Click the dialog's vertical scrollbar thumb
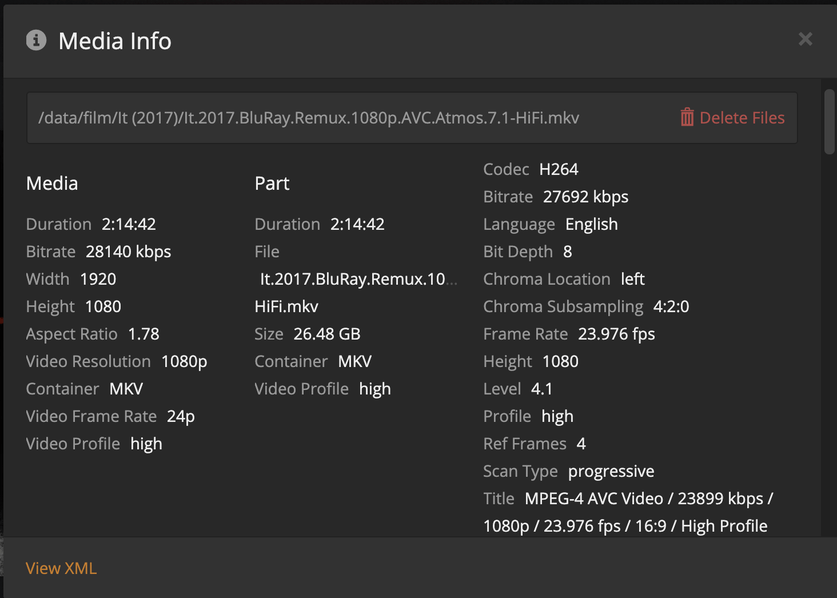 828,122
